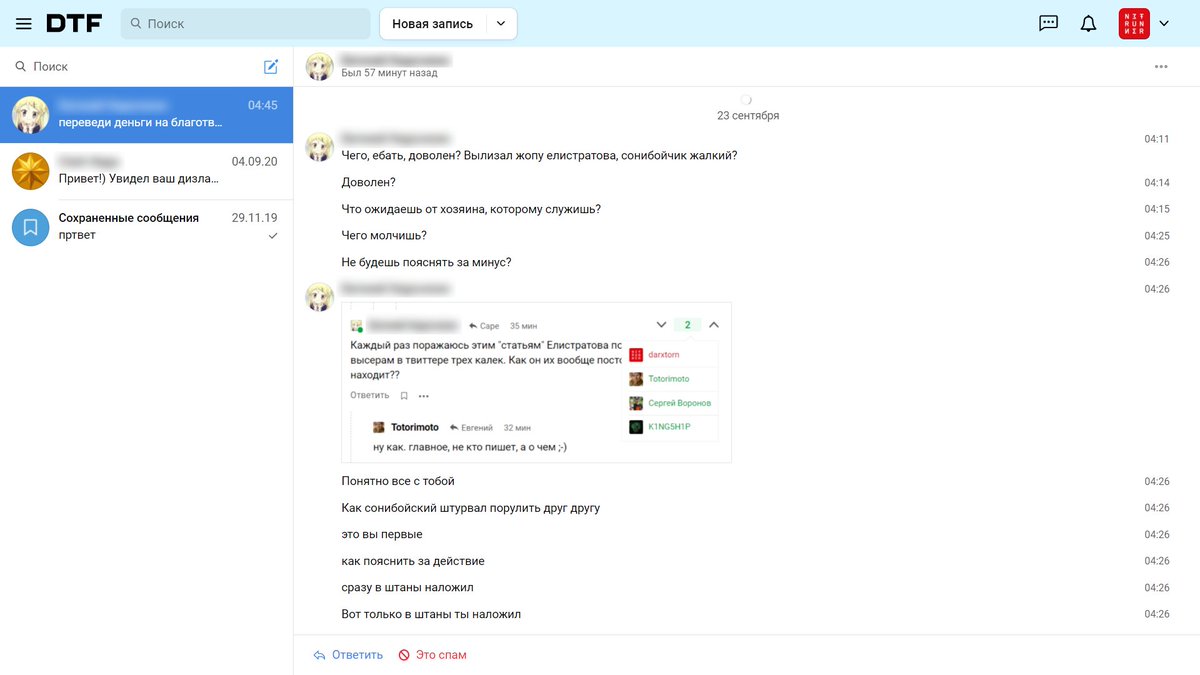Open the three-dots chat options menu

tap(1161, 66)
